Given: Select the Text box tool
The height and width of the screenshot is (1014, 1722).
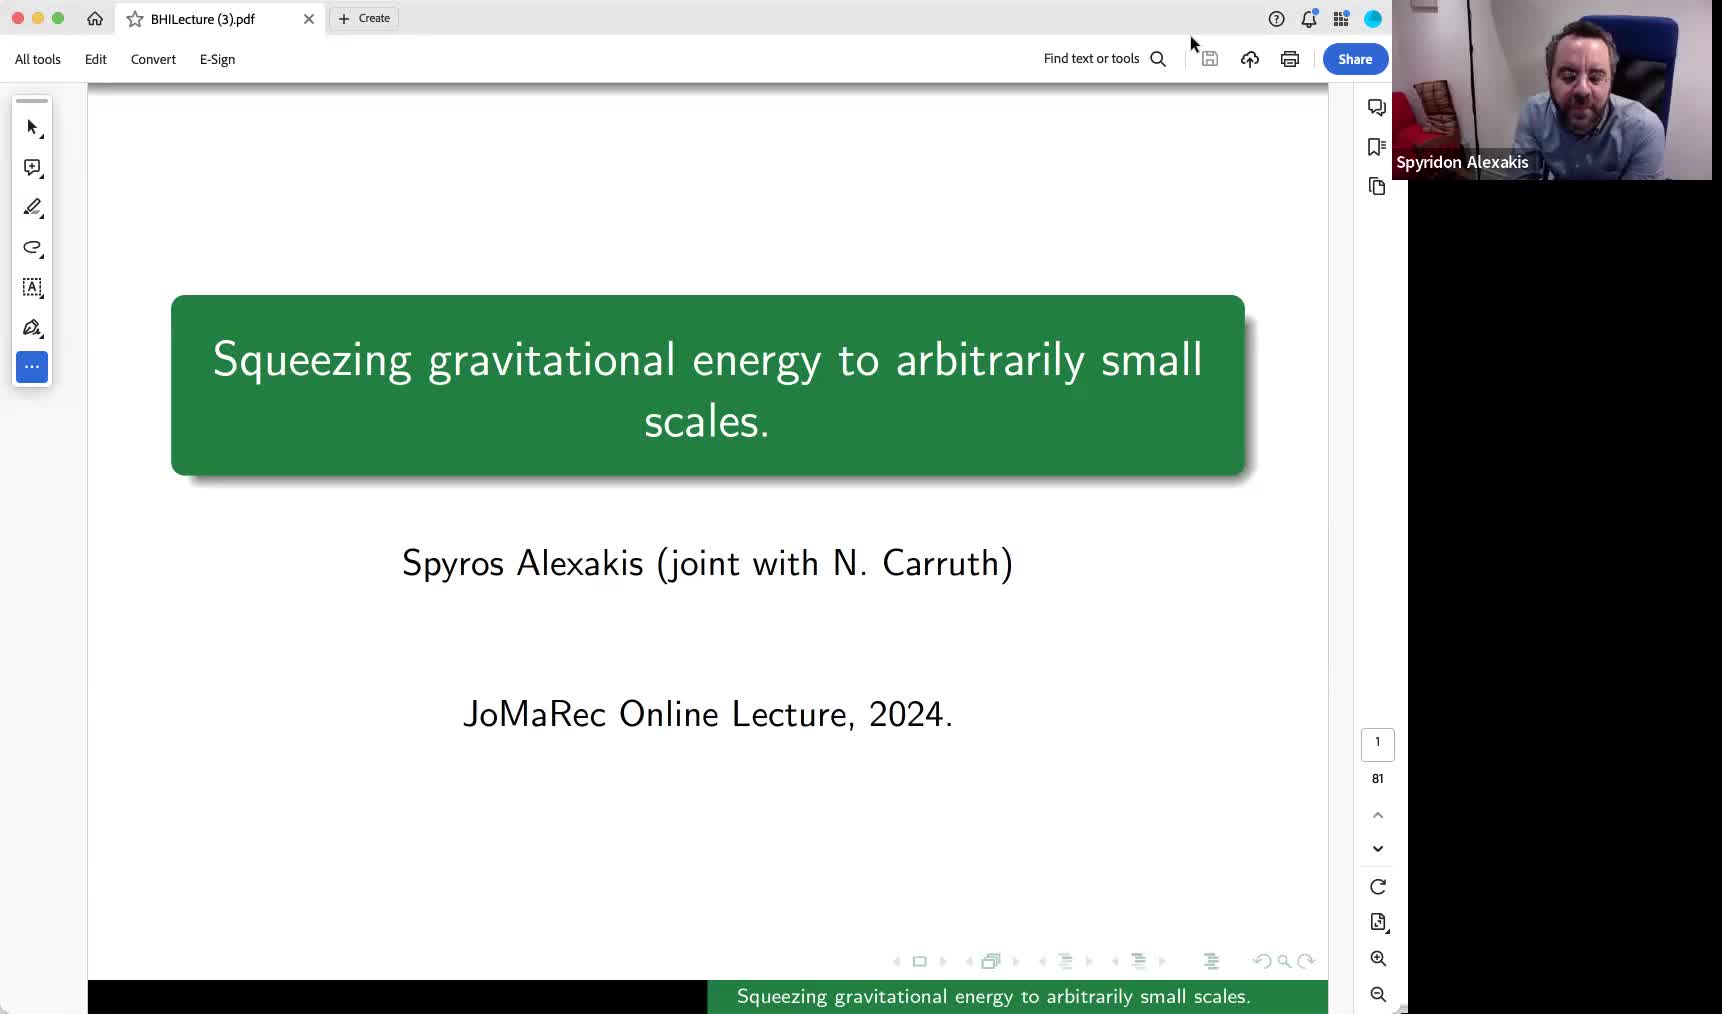Looking at the screenshot, I should click(32, 288).
